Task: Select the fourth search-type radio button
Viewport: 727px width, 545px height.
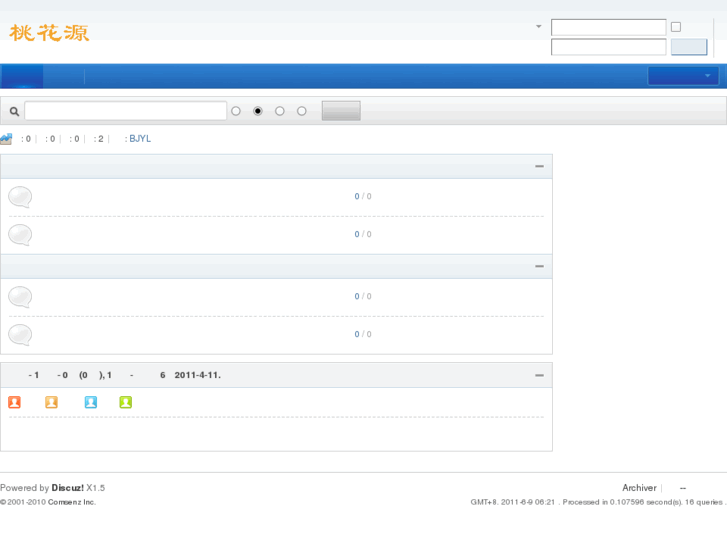Action: pyautogui.click(x=302, y=111)
